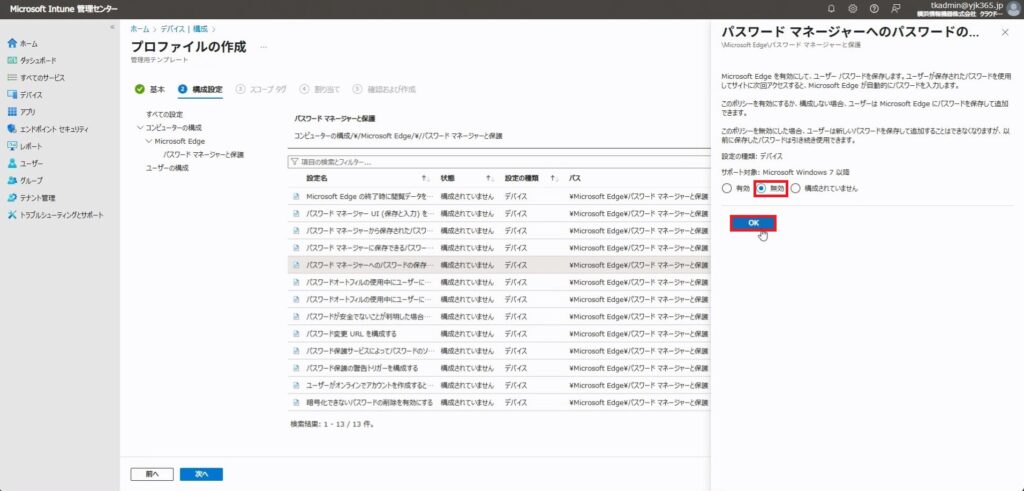Open ホーム in the left sidebar
Screen dimensions: 1024x491
point(23,44)
